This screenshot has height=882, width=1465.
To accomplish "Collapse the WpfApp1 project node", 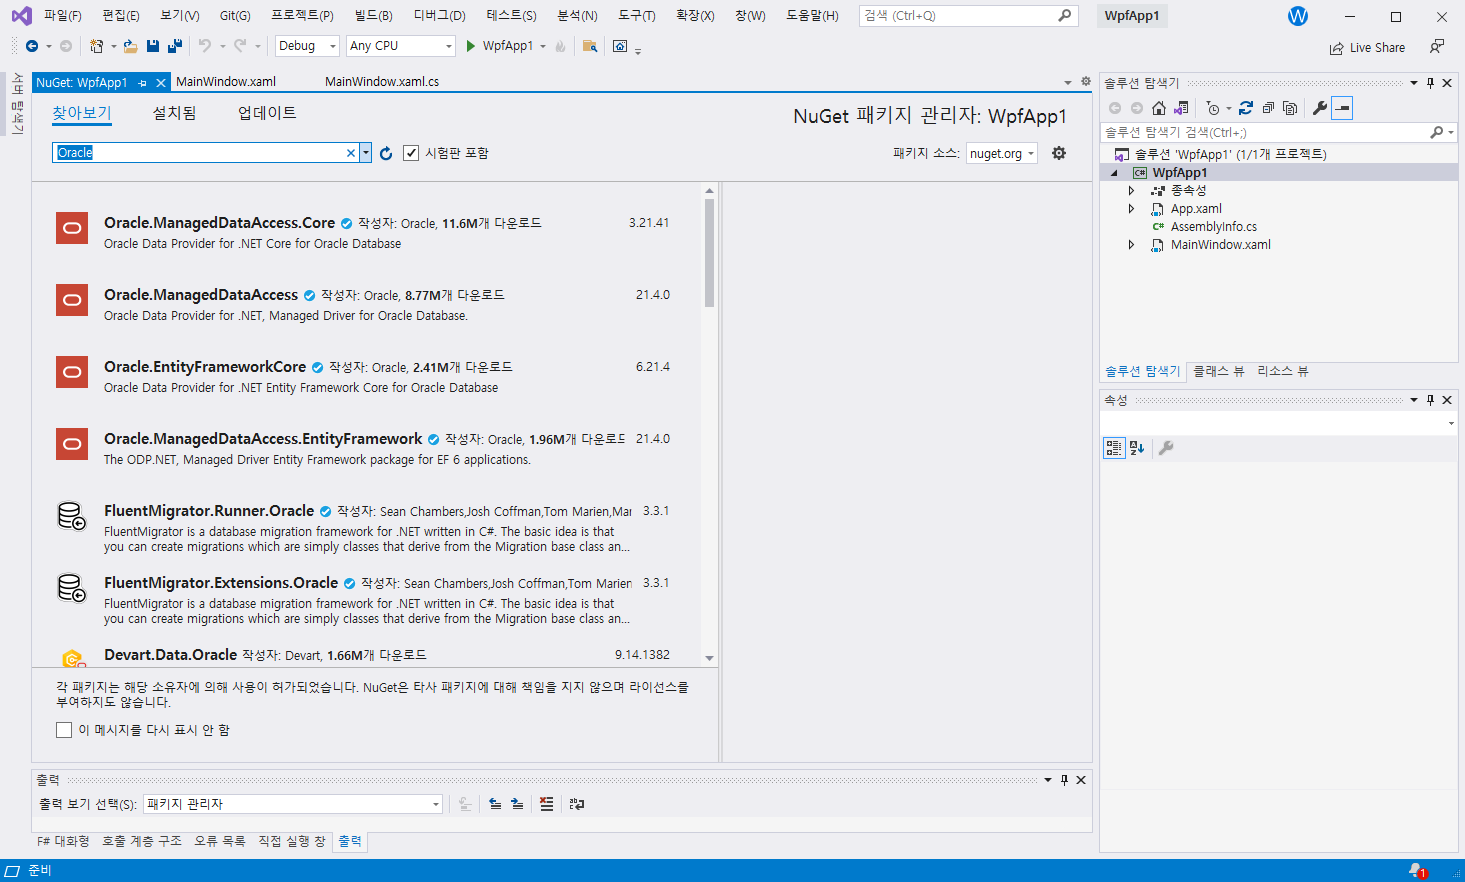I will (x=1114, y=173).
